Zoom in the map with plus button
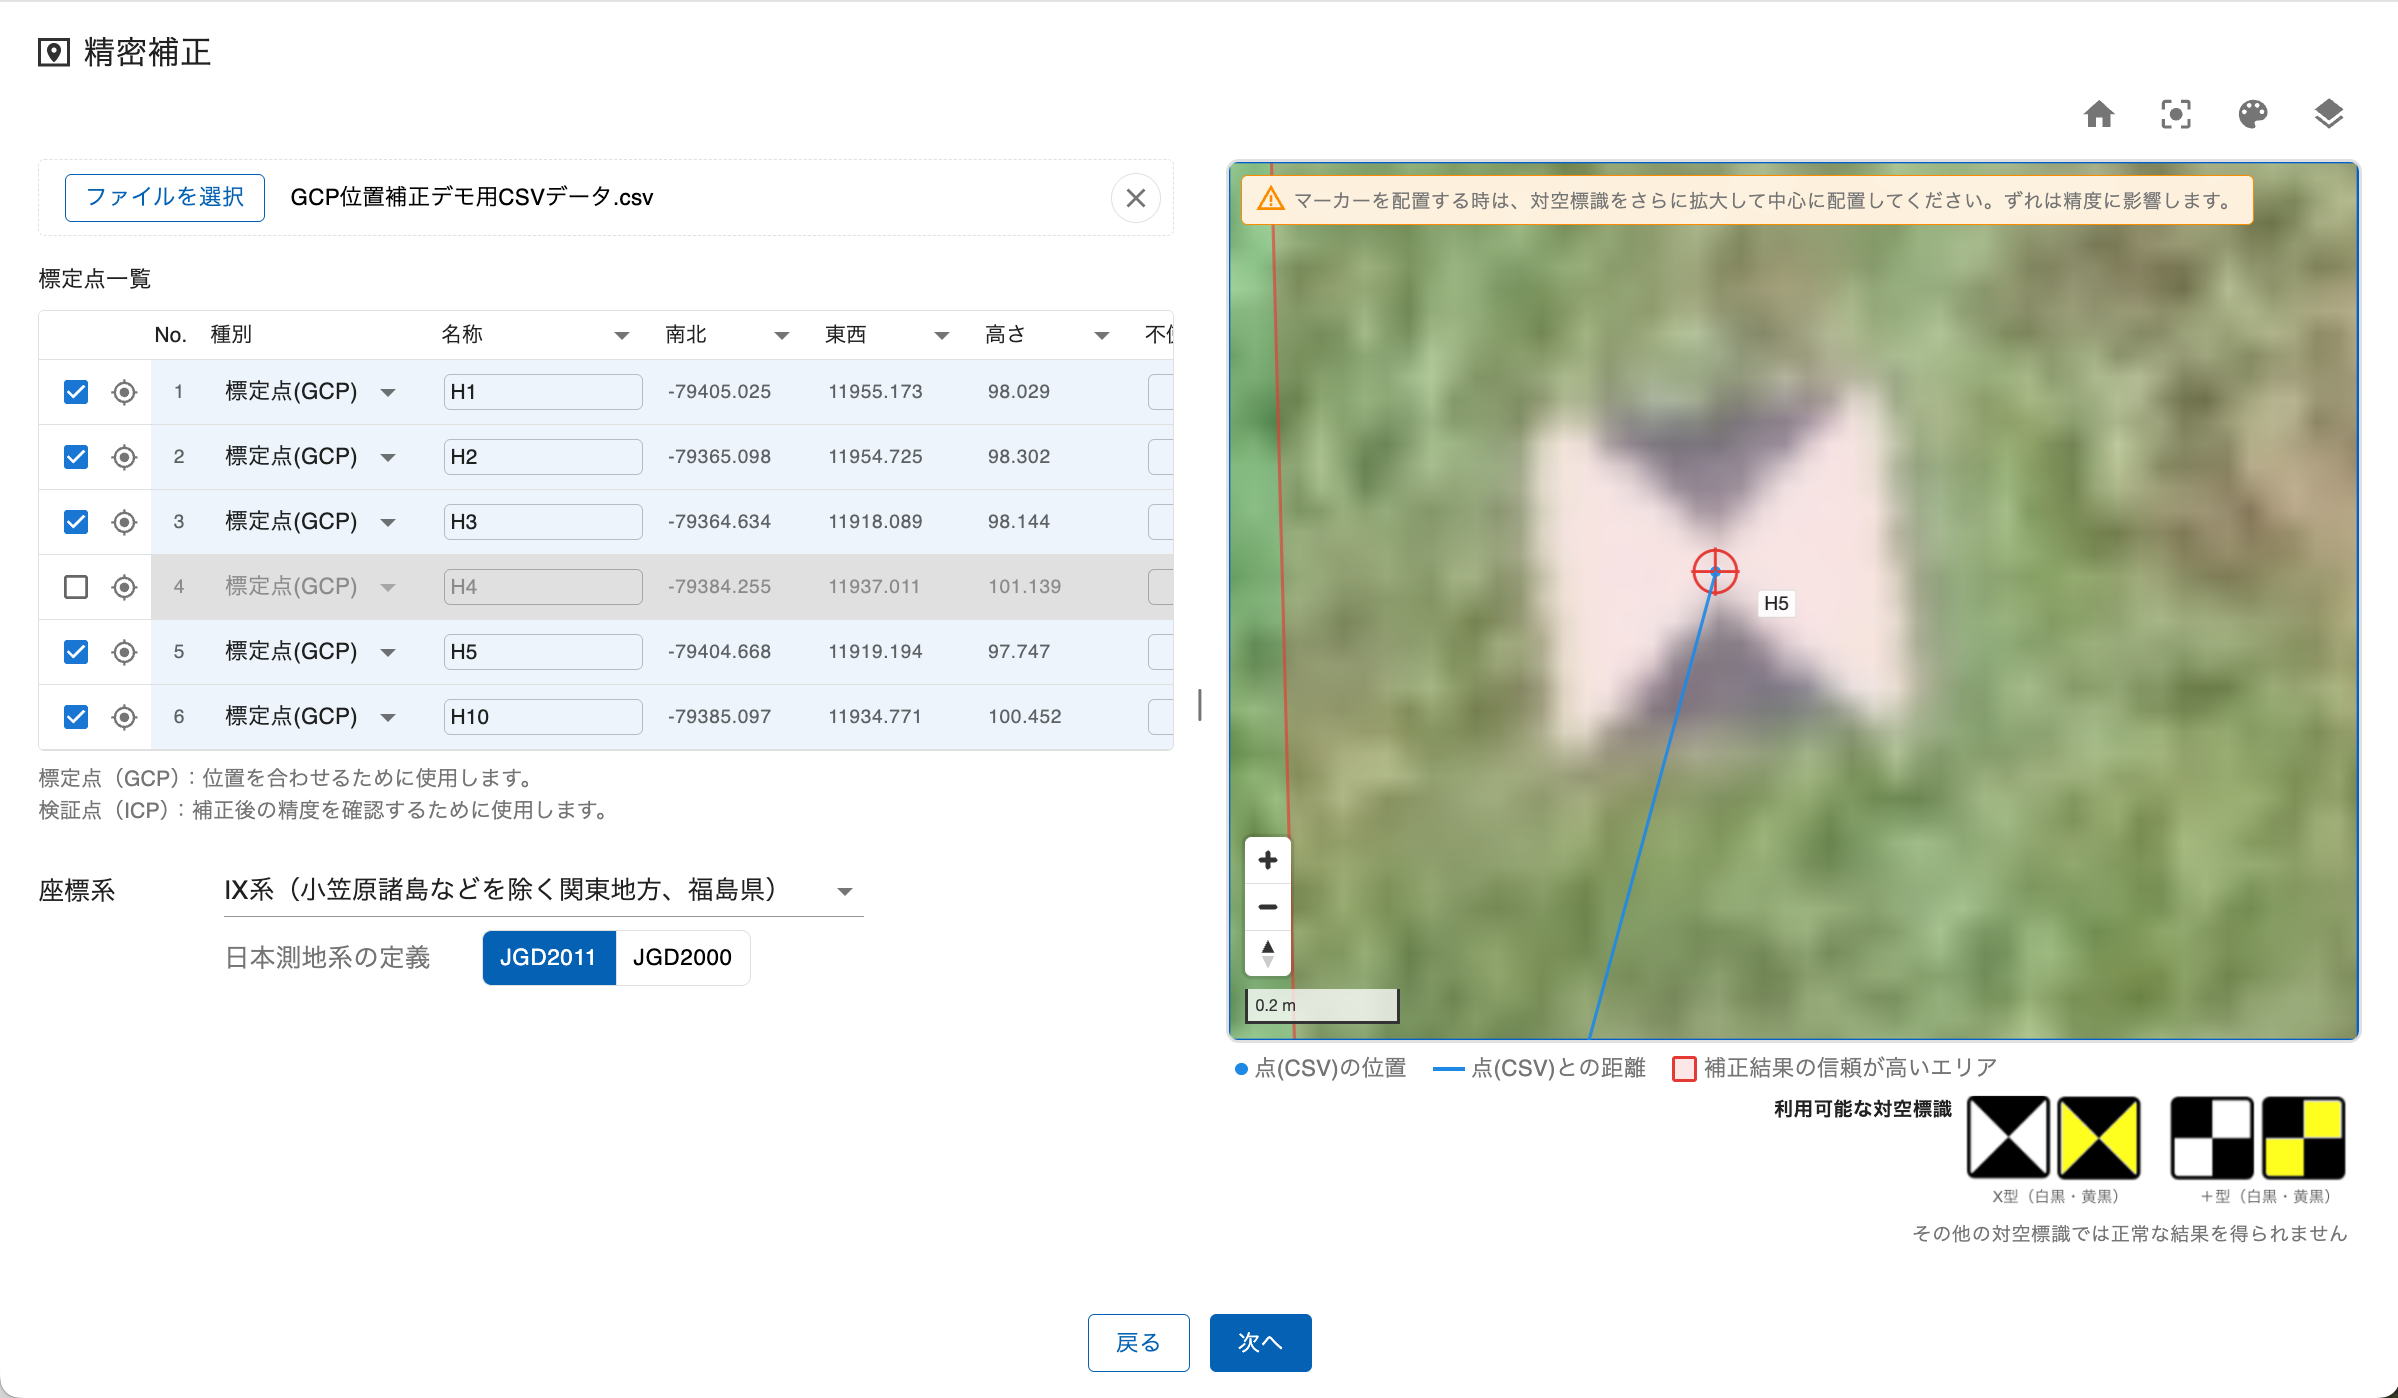Viewport: 2398px width, 1398px height. pos(1267,860)
